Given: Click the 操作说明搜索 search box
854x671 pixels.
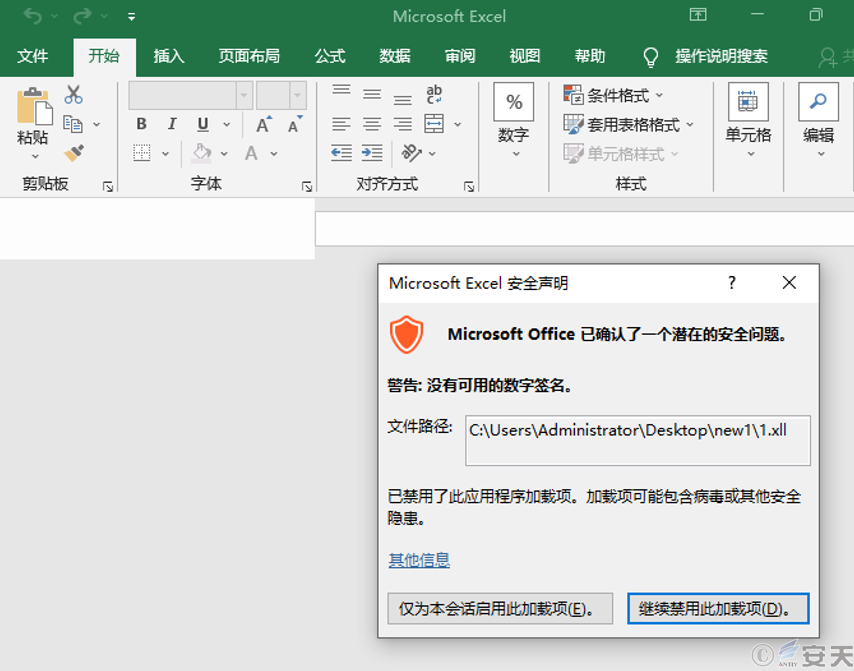Looking at the screenshot, I should [722, 56].
